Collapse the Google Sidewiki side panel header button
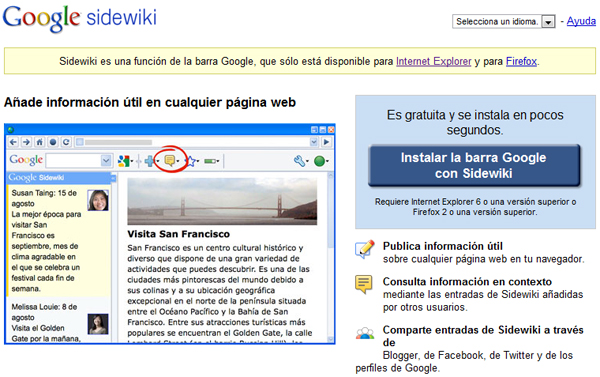The height and width of the screenshot is (377, 600). pyautogui.click(x=113, y=178)
